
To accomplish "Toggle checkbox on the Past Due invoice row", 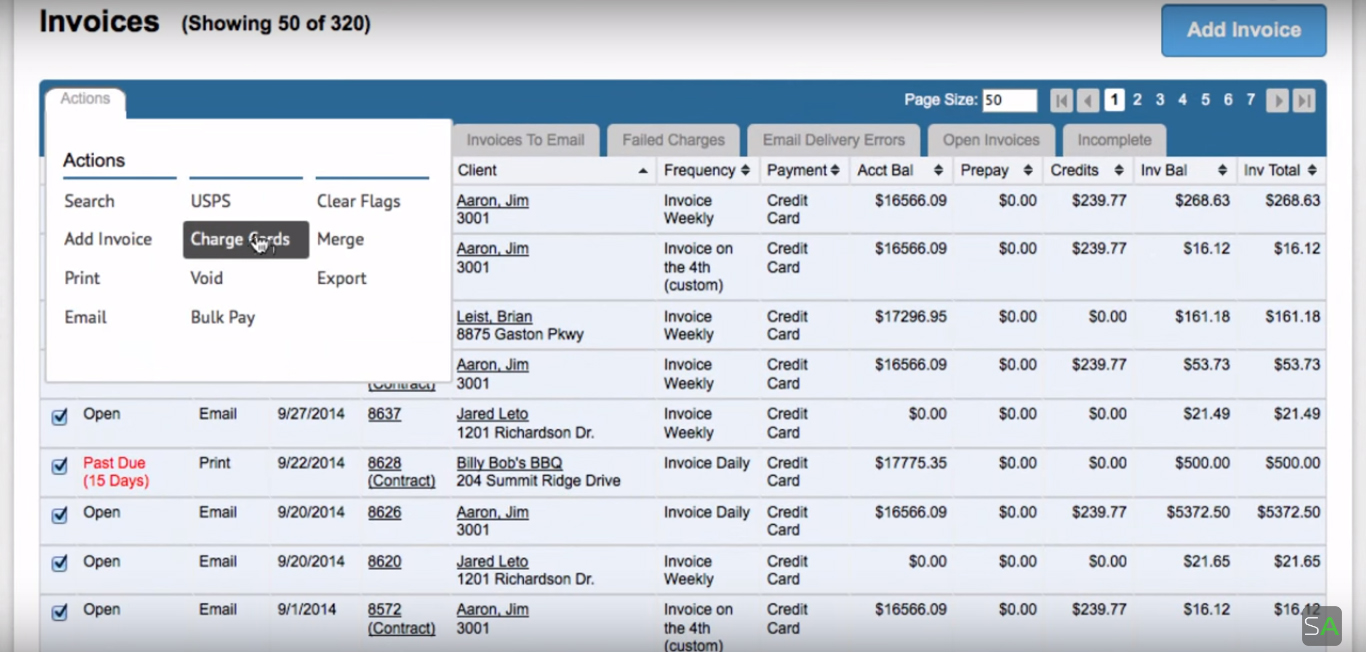I will [59, 466].
